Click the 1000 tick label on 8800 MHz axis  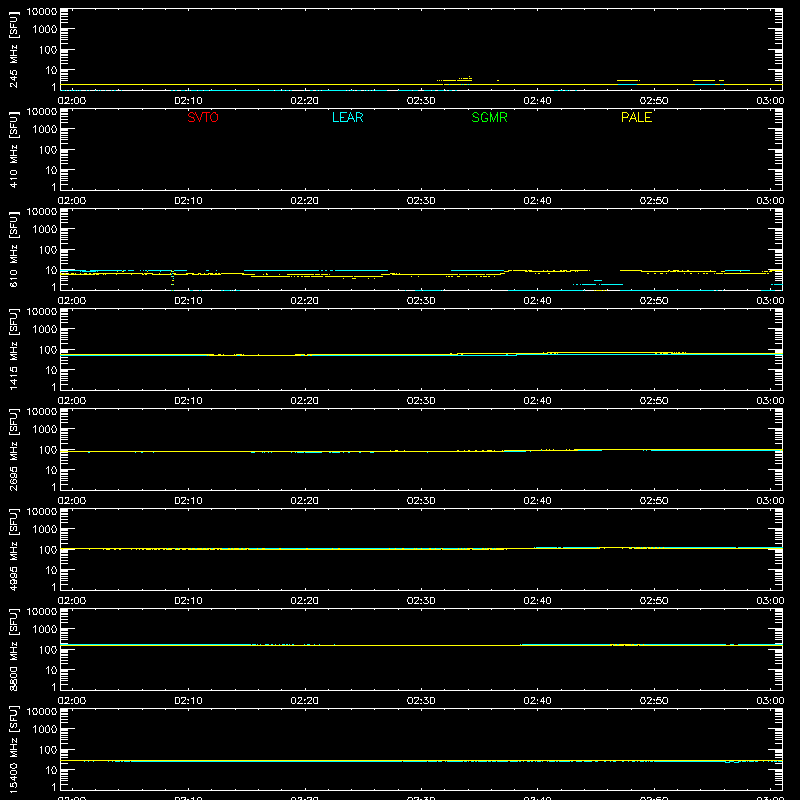coord(45,630)
